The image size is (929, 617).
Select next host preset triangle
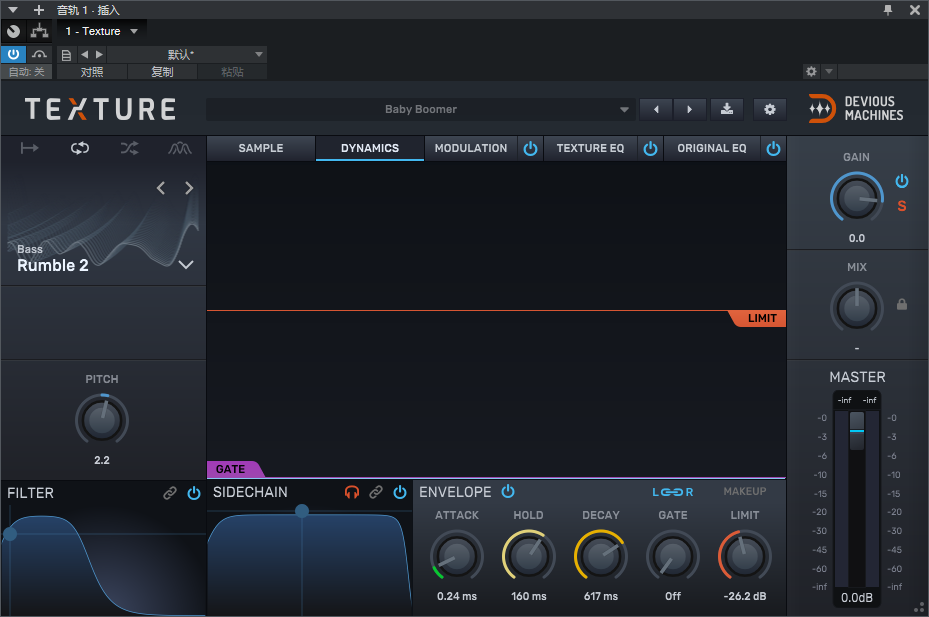pyautogui.click(x=99, y=55)
